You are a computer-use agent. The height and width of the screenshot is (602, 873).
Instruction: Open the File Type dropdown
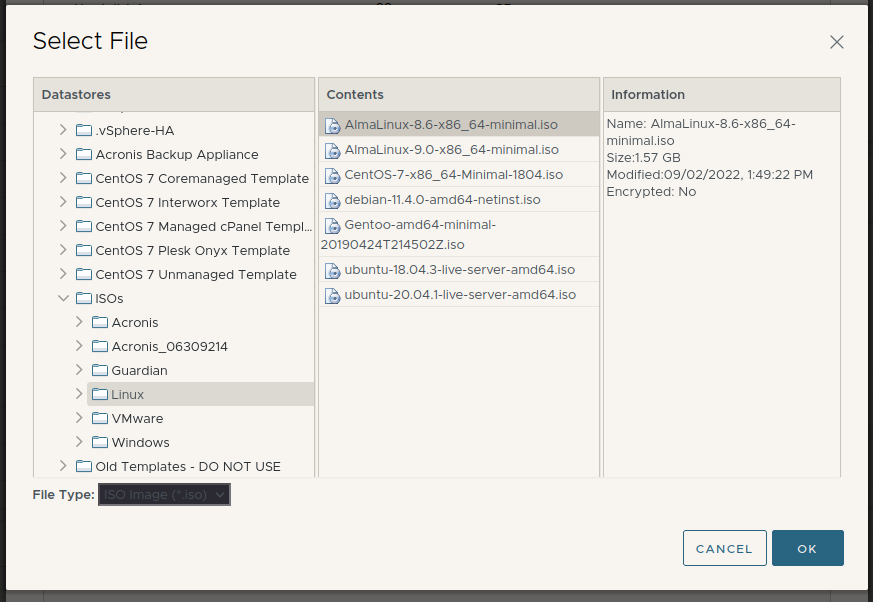pos(165,494)
